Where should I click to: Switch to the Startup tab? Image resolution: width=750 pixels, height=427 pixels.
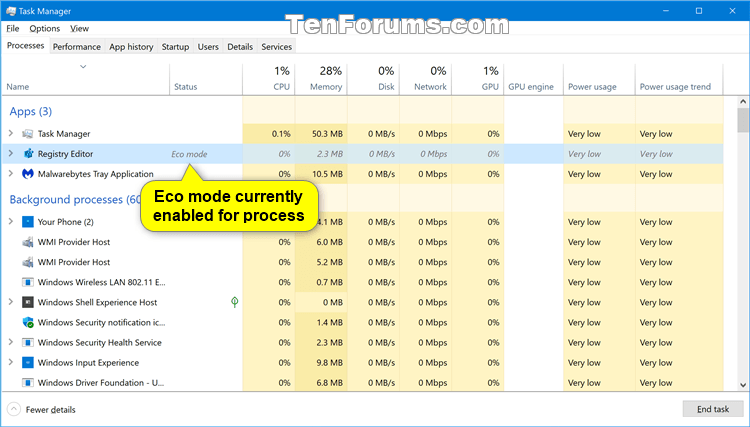(175, 46)
